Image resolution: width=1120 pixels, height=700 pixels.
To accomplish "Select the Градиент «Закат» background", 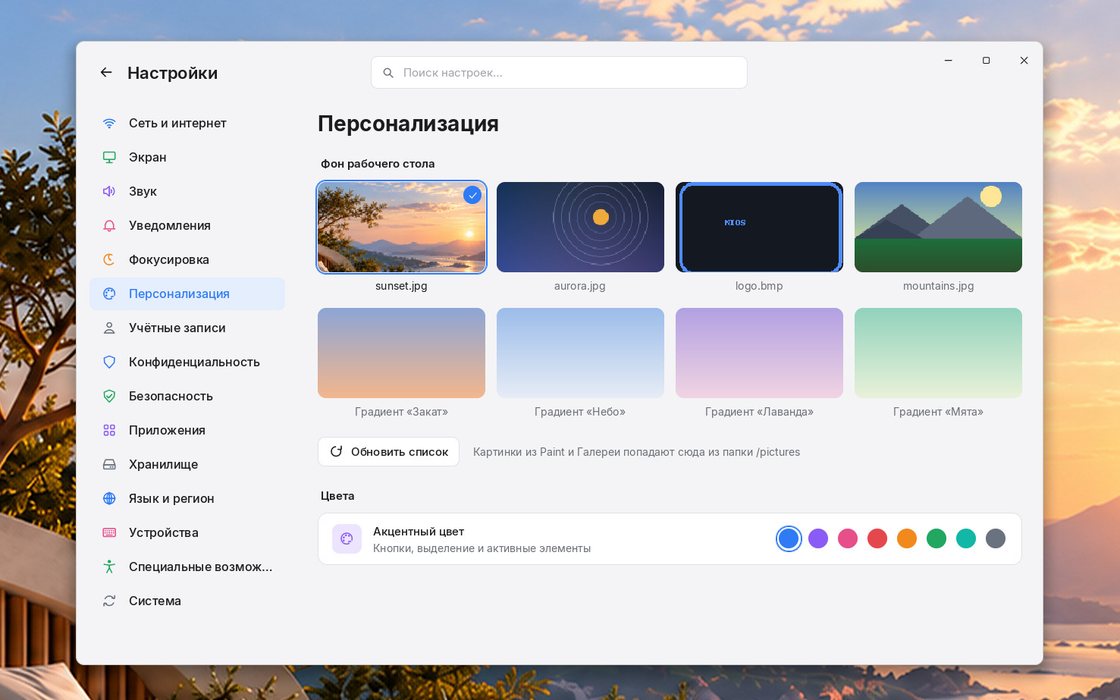I will (401, 353).
